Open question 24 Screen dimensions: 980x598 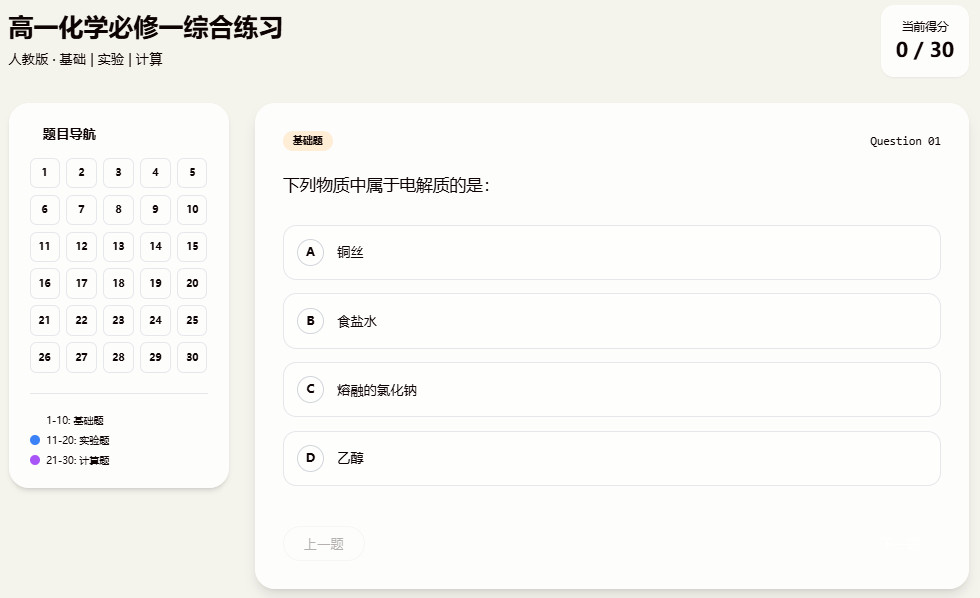coord(155,320)
